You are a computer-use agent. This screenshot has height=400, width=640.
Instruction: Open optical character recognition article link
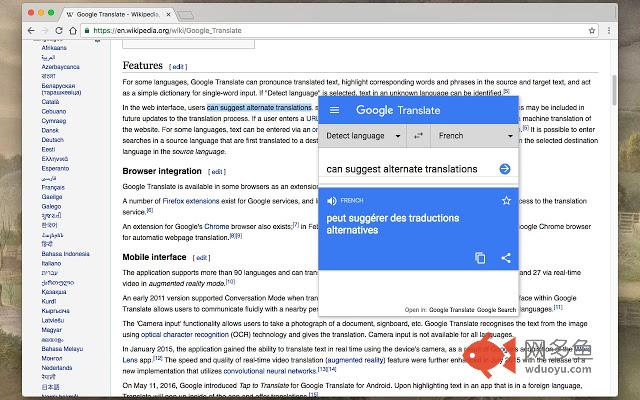(x=184, y=335)
